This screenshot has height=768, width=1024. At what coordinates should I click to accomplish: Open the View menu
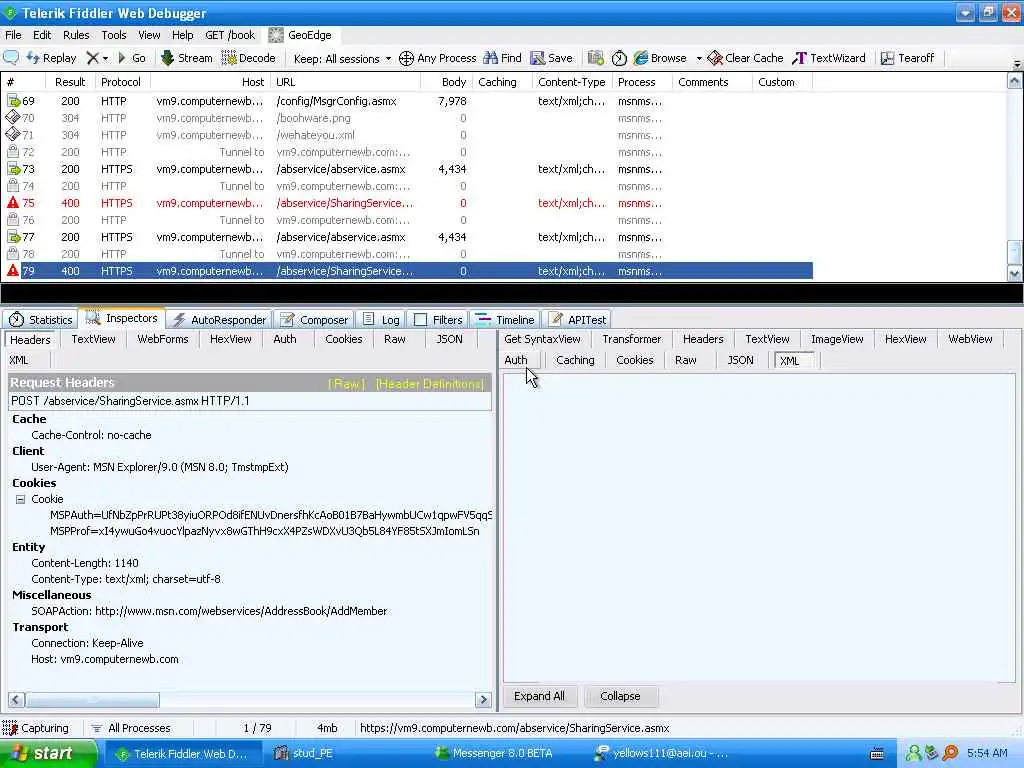coord(149,35)
